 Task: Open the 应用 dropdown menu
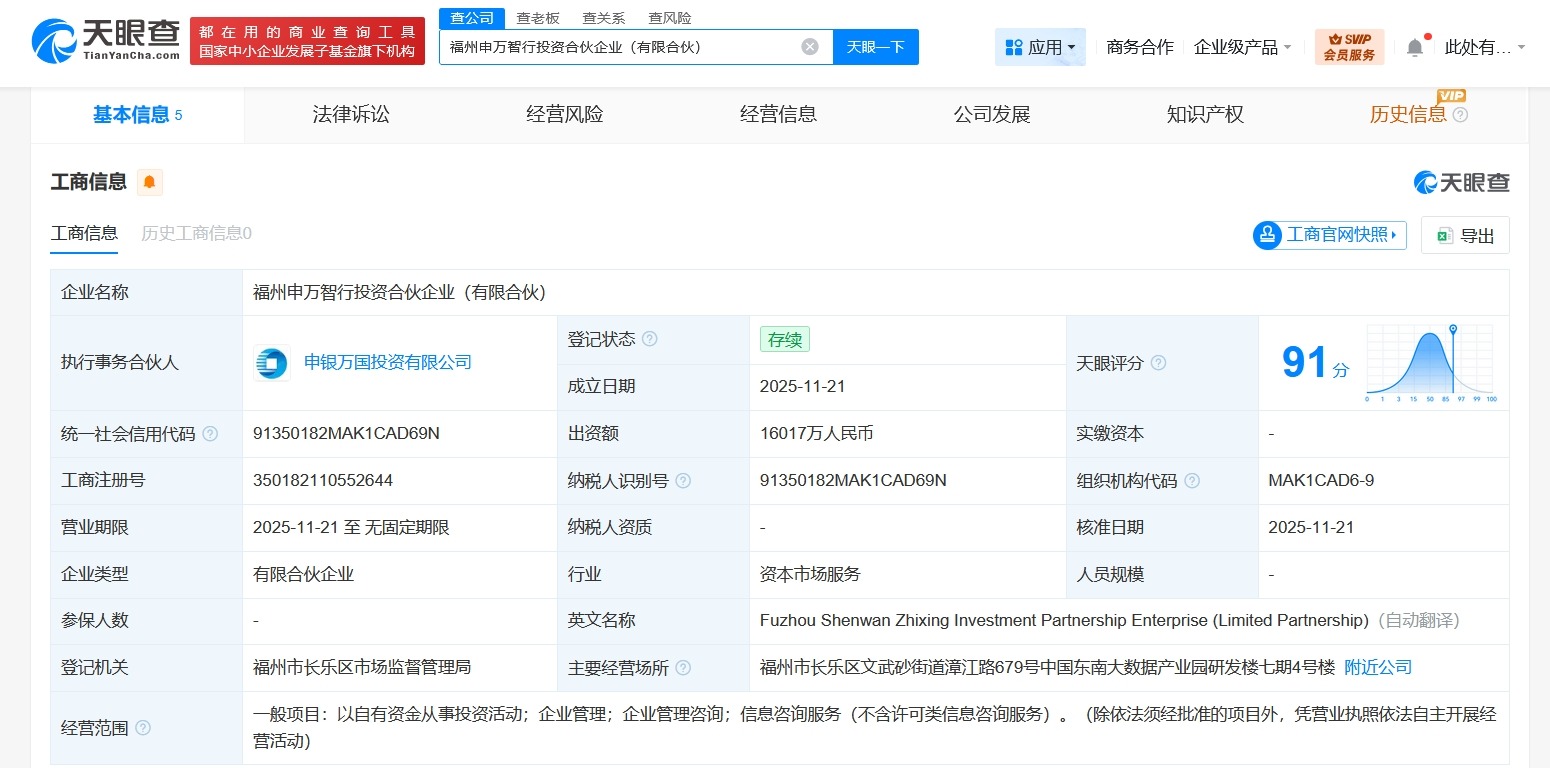(1040, 46)
